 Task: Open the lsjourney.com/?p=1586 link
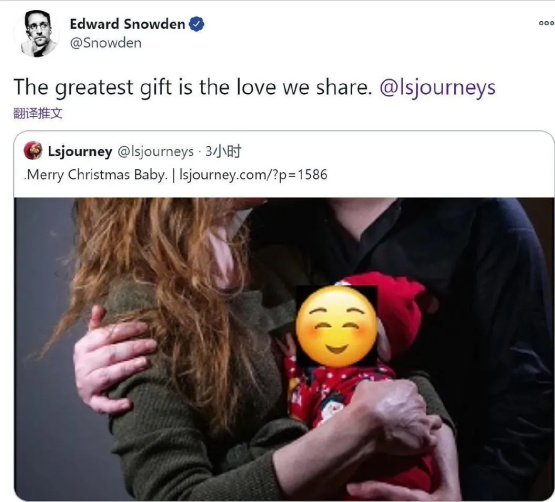[x=253, y=175]
